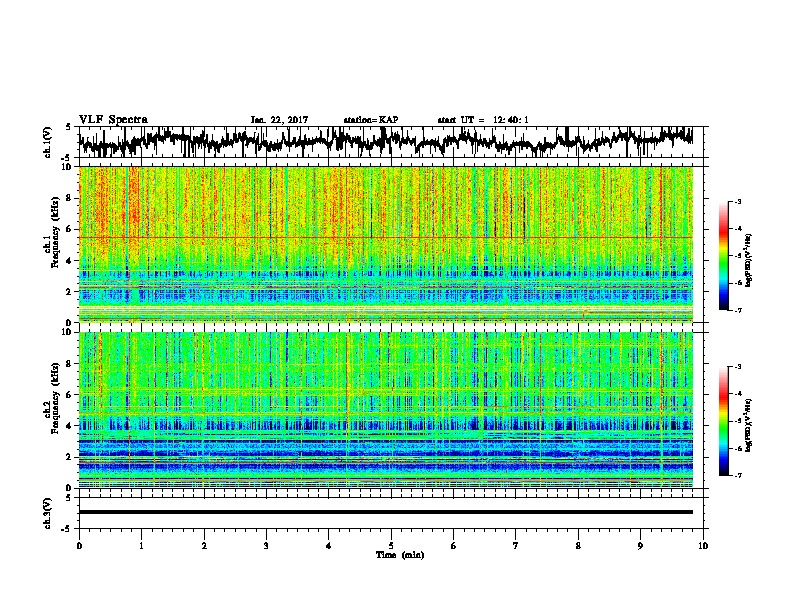The image size is (792, 612).
Task: Click the time axis tick label '8'
Action: point(578,545)
